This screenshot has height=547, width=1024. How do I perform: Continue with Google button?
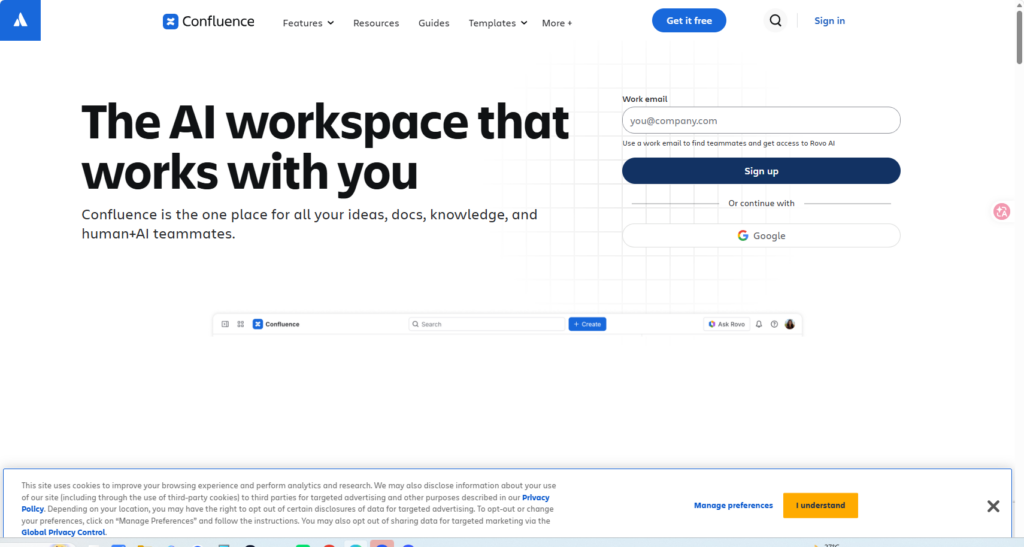click(x=761, y=236)
